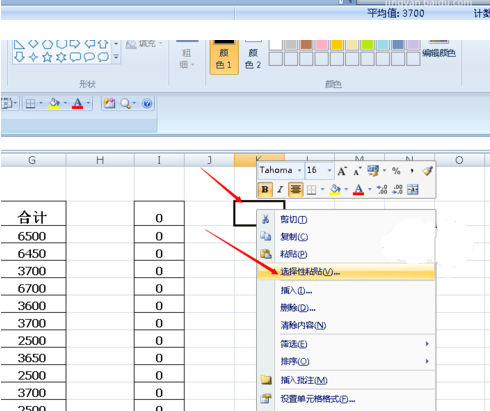Select the column H header

[x=100, y=160]
